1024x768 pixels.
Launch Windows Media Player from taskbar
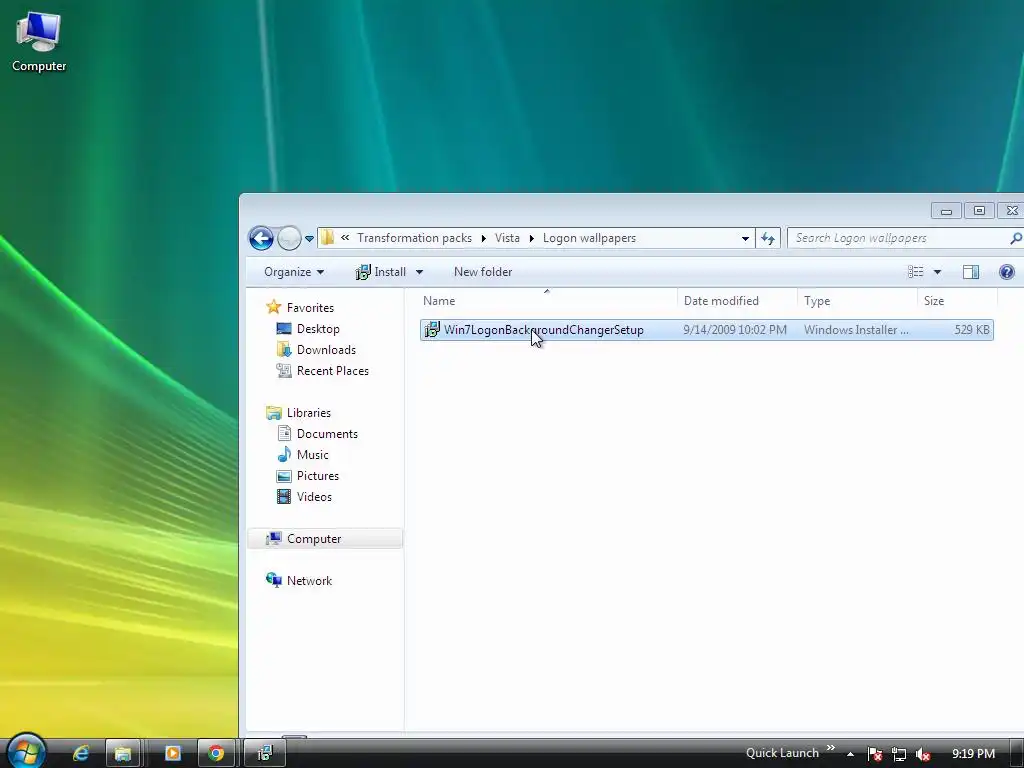click(172, 754)
